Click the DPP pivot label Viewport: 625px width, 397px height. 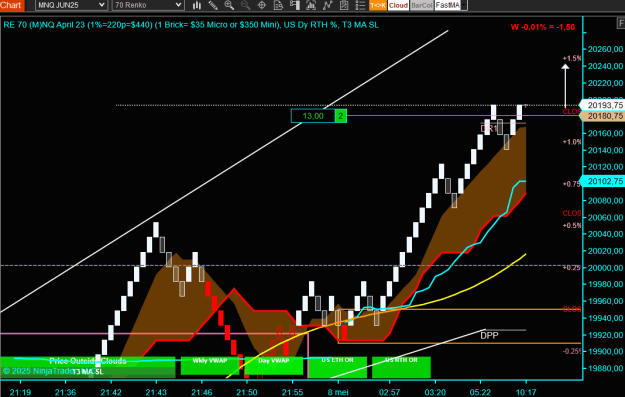[x=489, y=336]
